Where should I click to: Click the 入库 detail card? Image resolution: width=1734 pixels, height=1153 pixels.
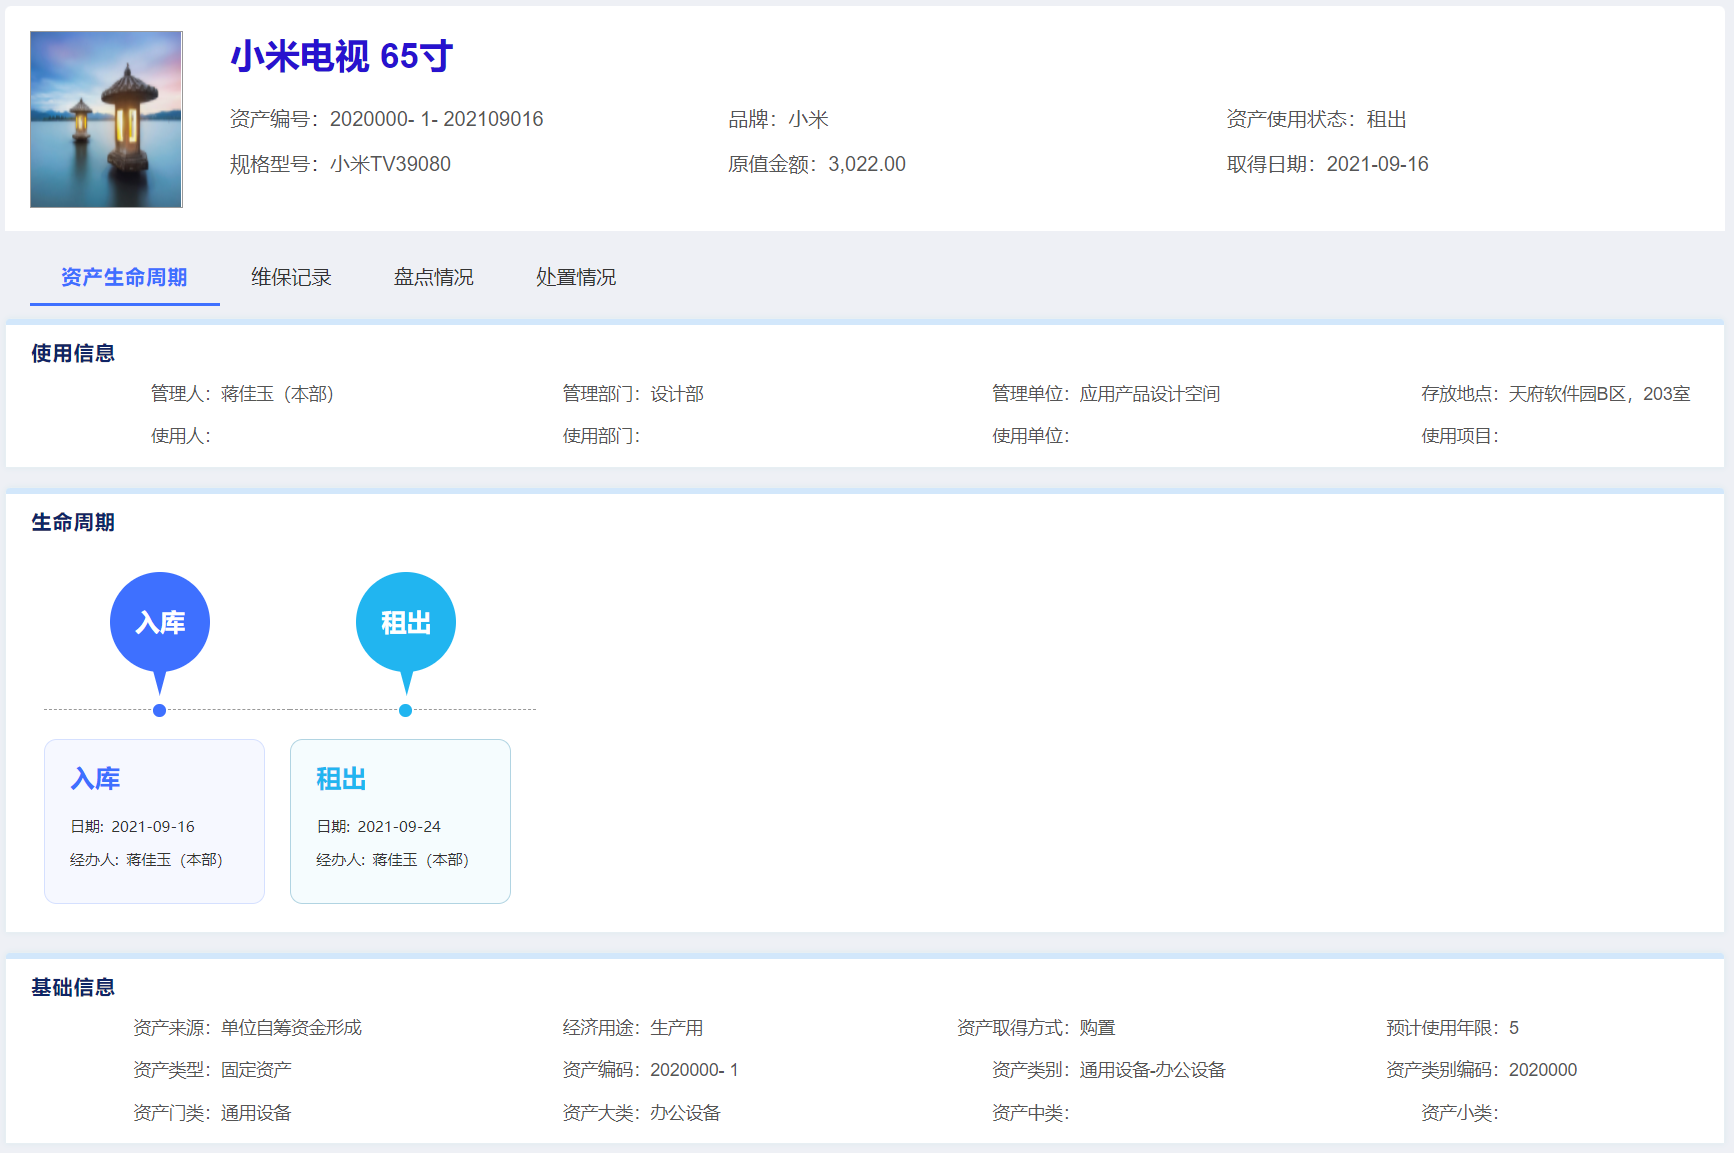click(x=154, y=821)
